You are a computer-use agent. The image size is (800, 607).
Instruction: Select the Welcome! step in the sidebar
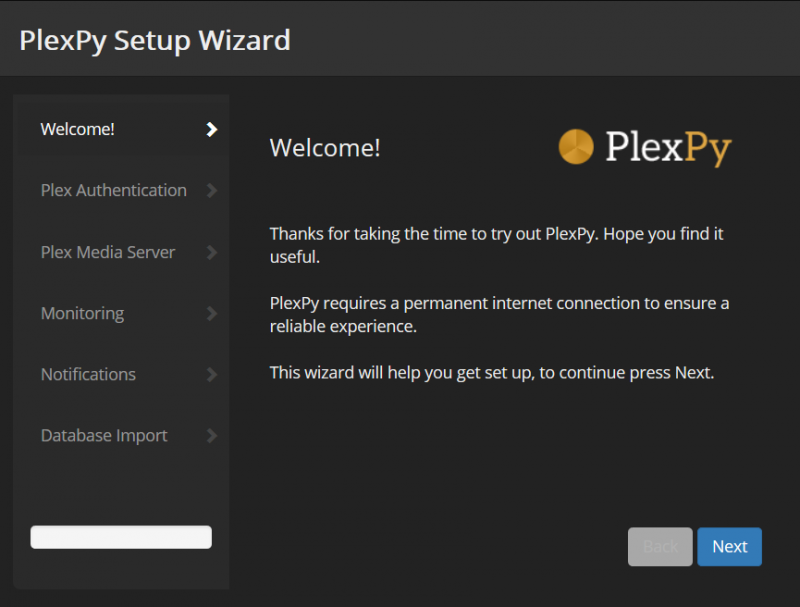tap(78, 129)
